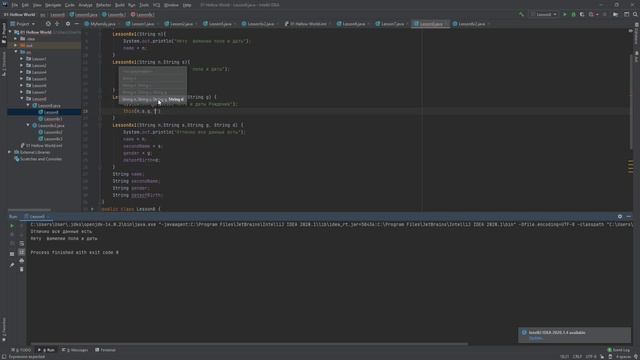640x360 pixels.
Task: Click the Lesson8 tab in the Run panel
Action: click(x=36, y=217)
